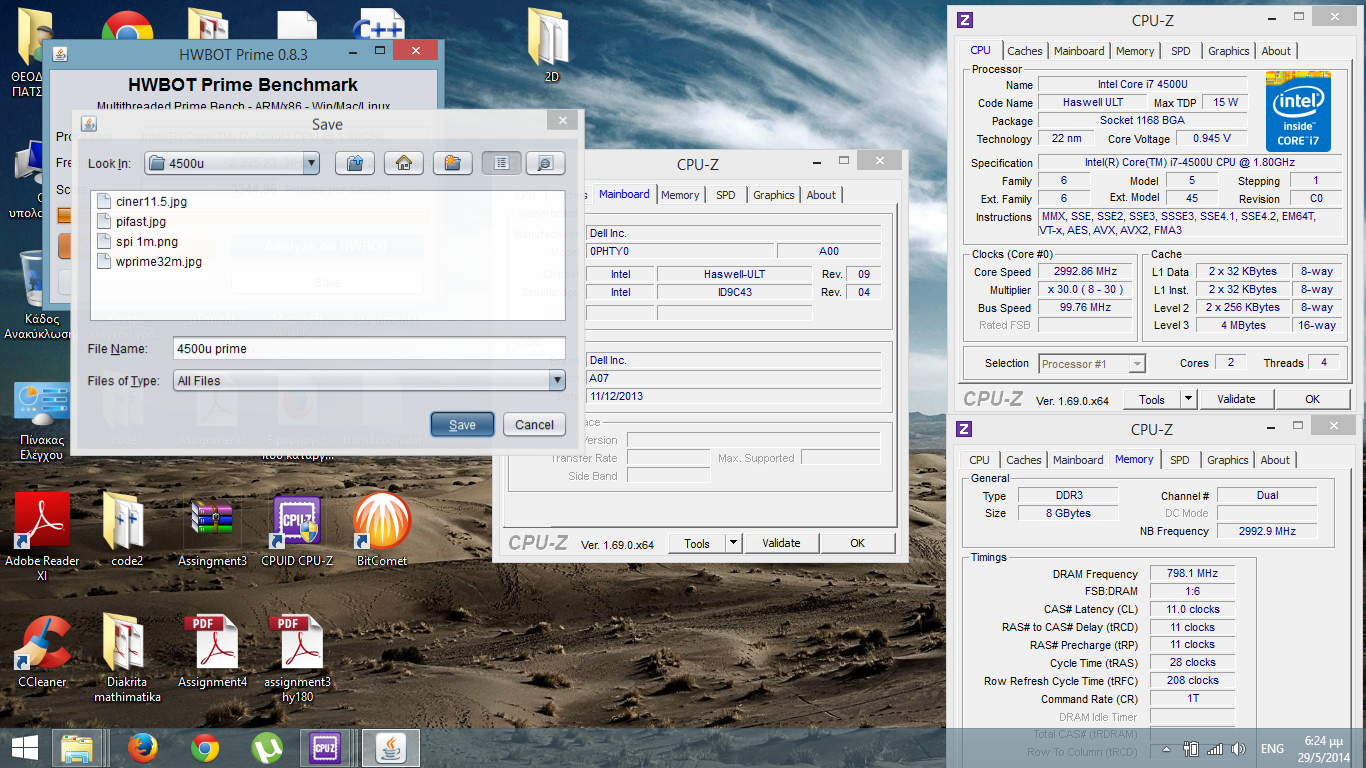Open CPUID CPU-Z desktop shortcut
The height and width of the screenshot is (768, 1366).
[x=297, y=531]
